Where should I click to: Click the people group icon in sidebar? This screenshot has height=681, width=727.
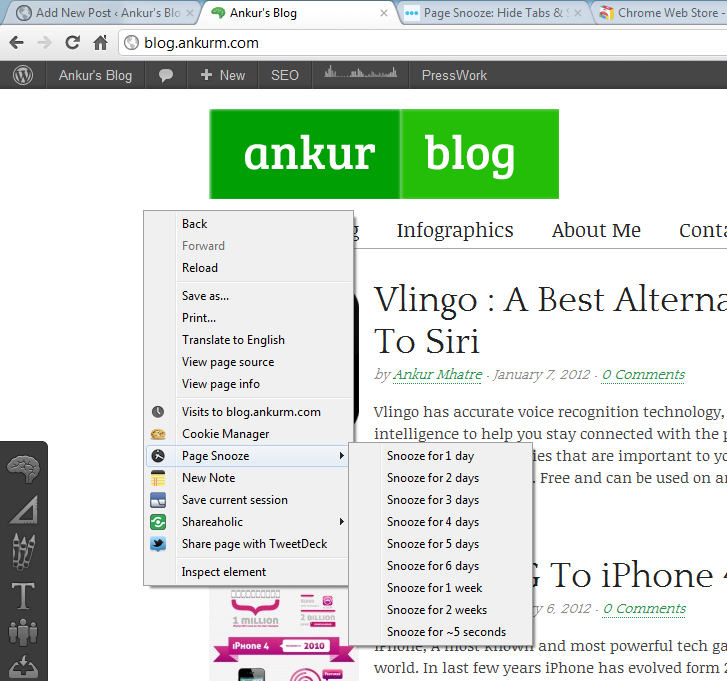[x=23, y=633]
